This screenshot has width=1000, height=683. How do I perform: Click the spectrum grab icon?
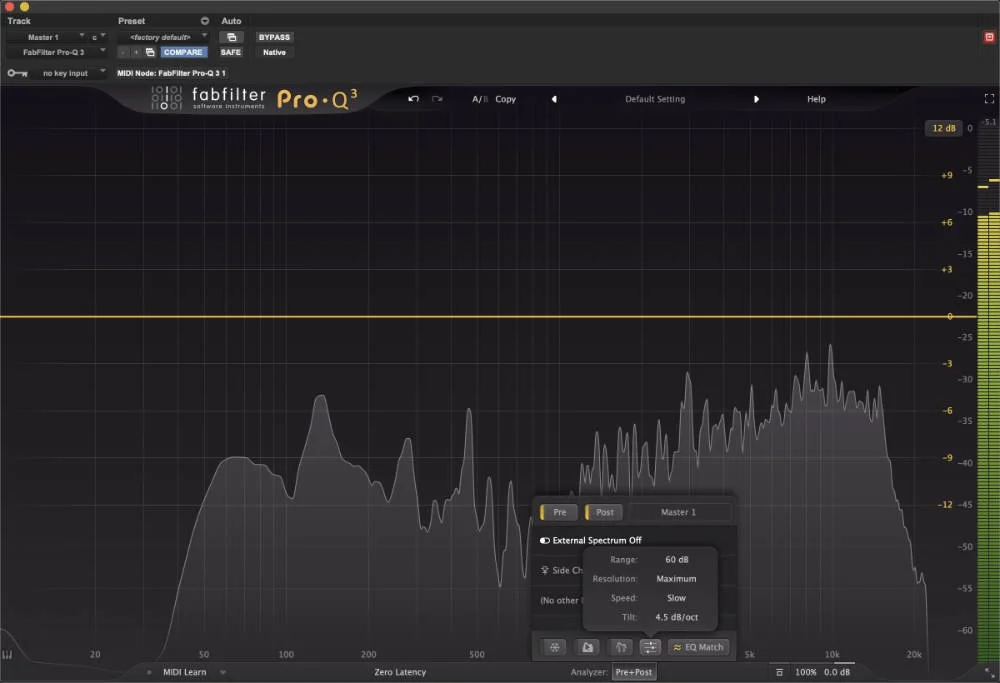point(586,647)
